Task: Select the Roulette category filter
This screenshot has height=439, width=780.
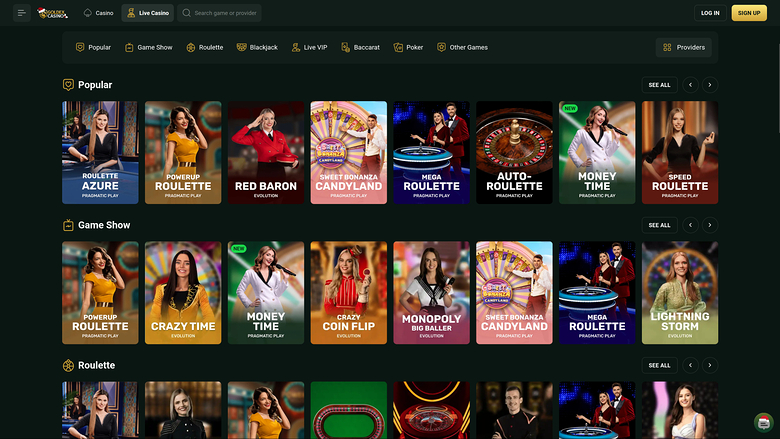Action: [204, 47]
